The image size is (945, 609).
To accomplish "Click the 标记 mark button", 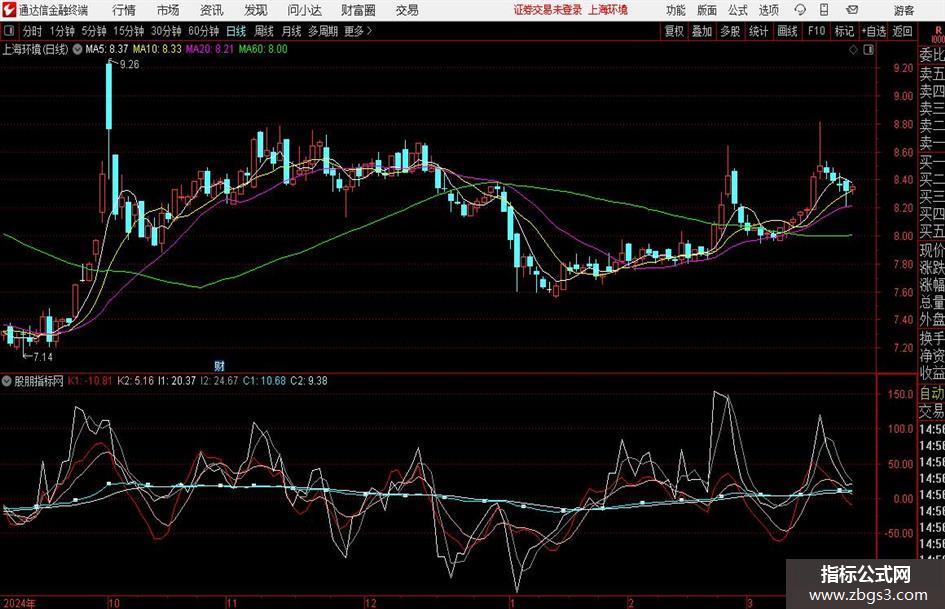I will pyautogui.click(x=844, y=31).
